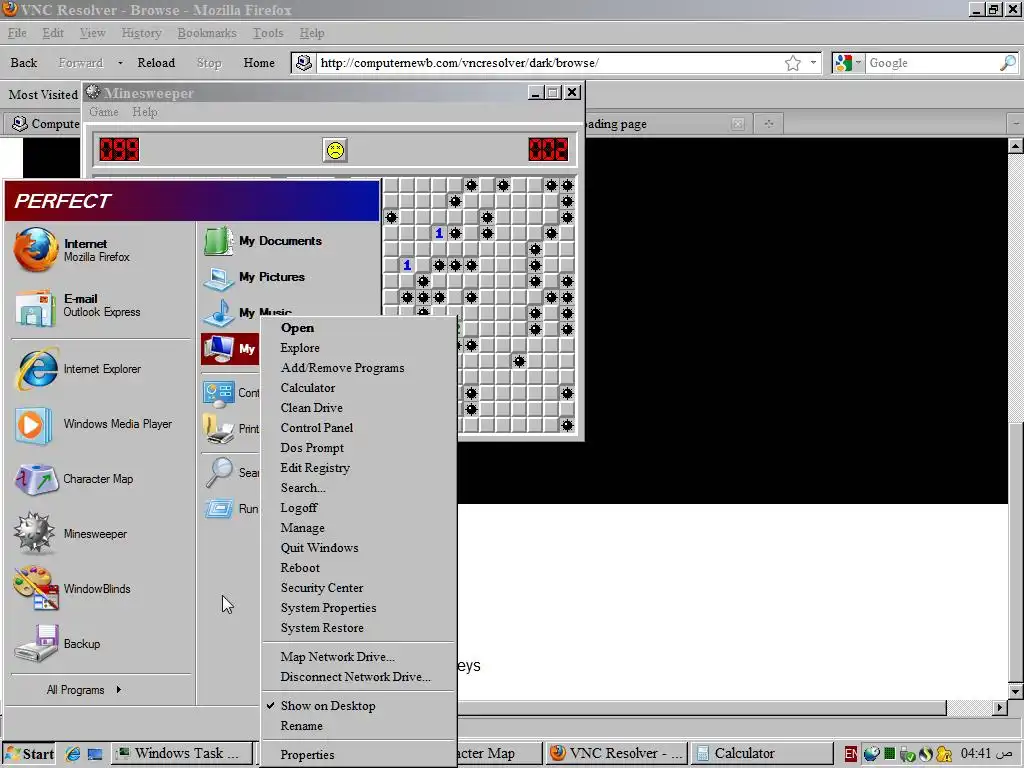Click Firefox Back button
This screenshot has height=768, width=1024.
pyautogui.click(x=24, y=63)
